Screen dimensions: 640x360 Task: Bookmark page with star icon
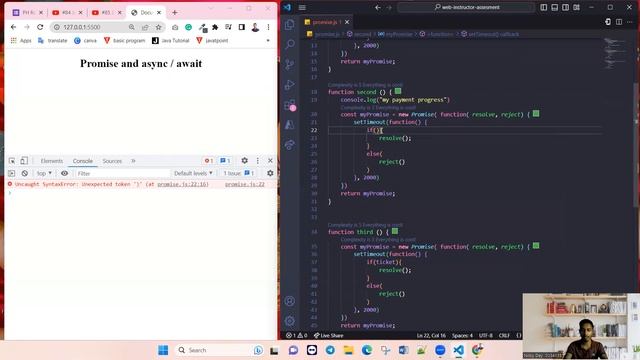click(158, 27)
